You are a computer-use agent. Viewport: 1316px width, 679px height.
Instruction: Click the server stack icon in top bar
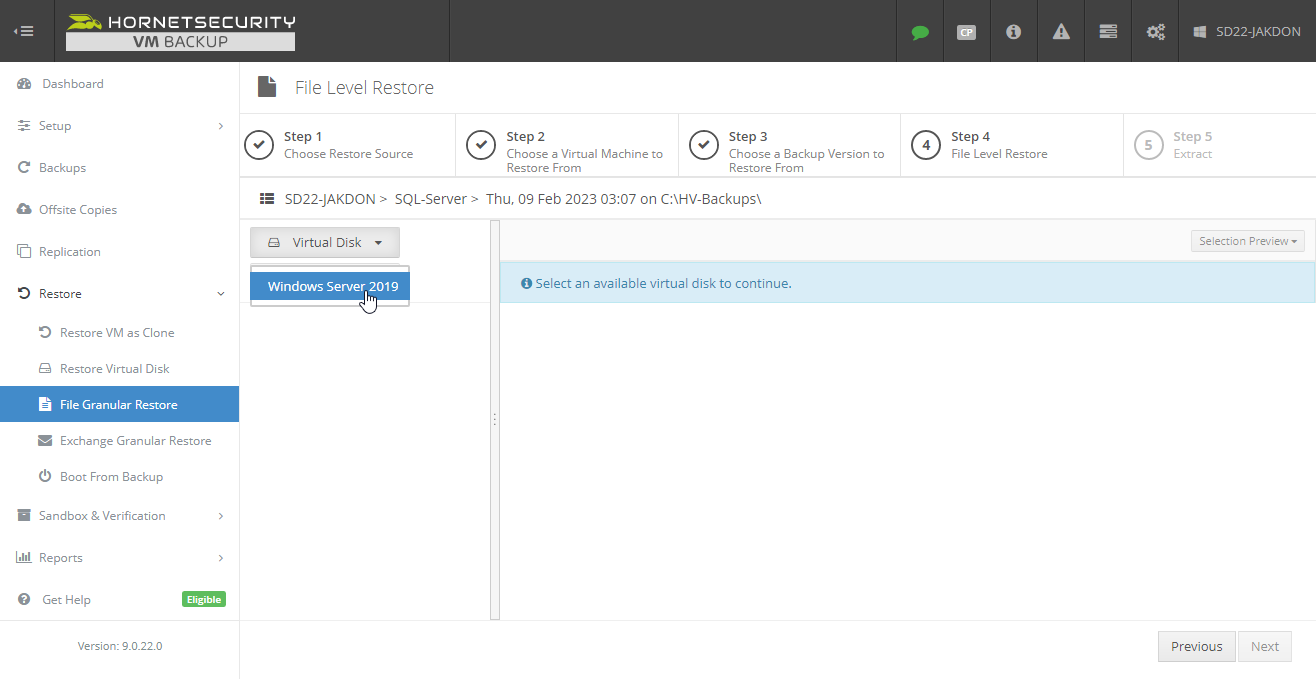click(1107, 31)
